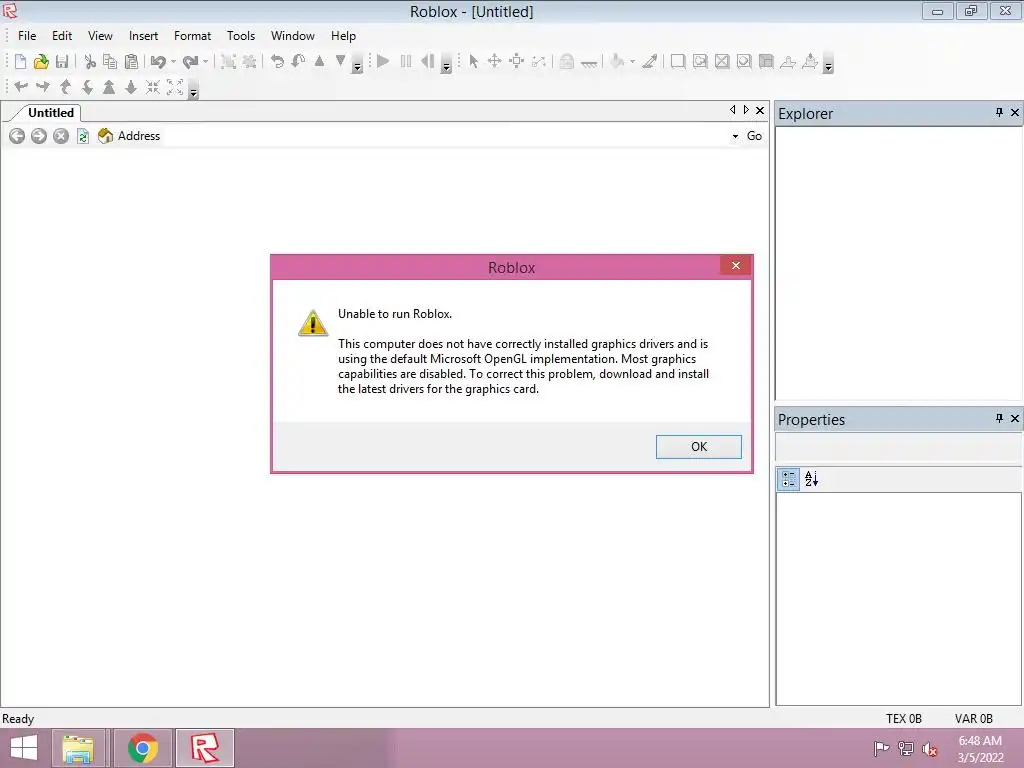The height and width of the screenshot is (768, 1024).
Task: Click the Ungroup objects icon
Action: click(x=249, y=61)
